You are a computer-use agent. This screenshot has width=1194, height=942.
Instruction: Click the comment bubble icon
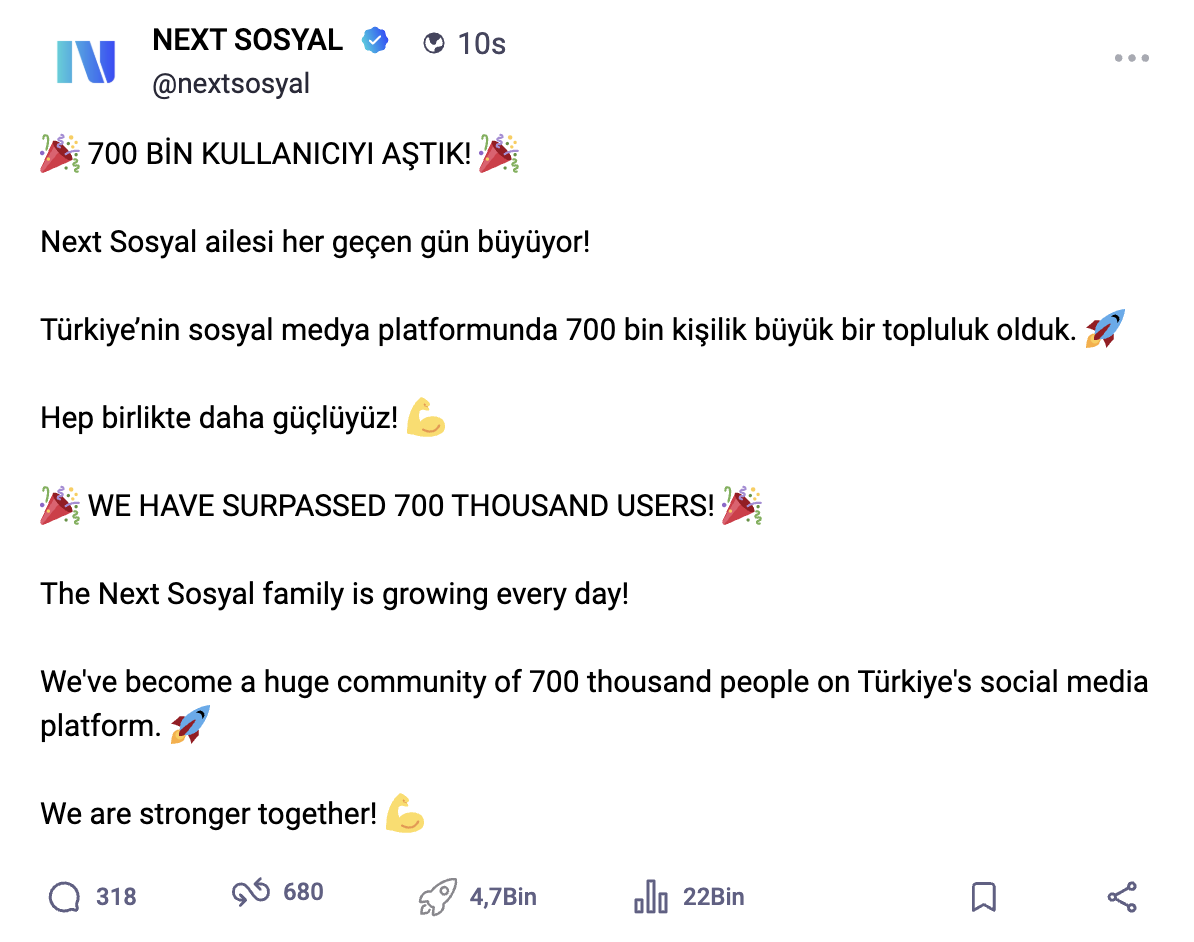pyautogui.click(x=64, y=897)
